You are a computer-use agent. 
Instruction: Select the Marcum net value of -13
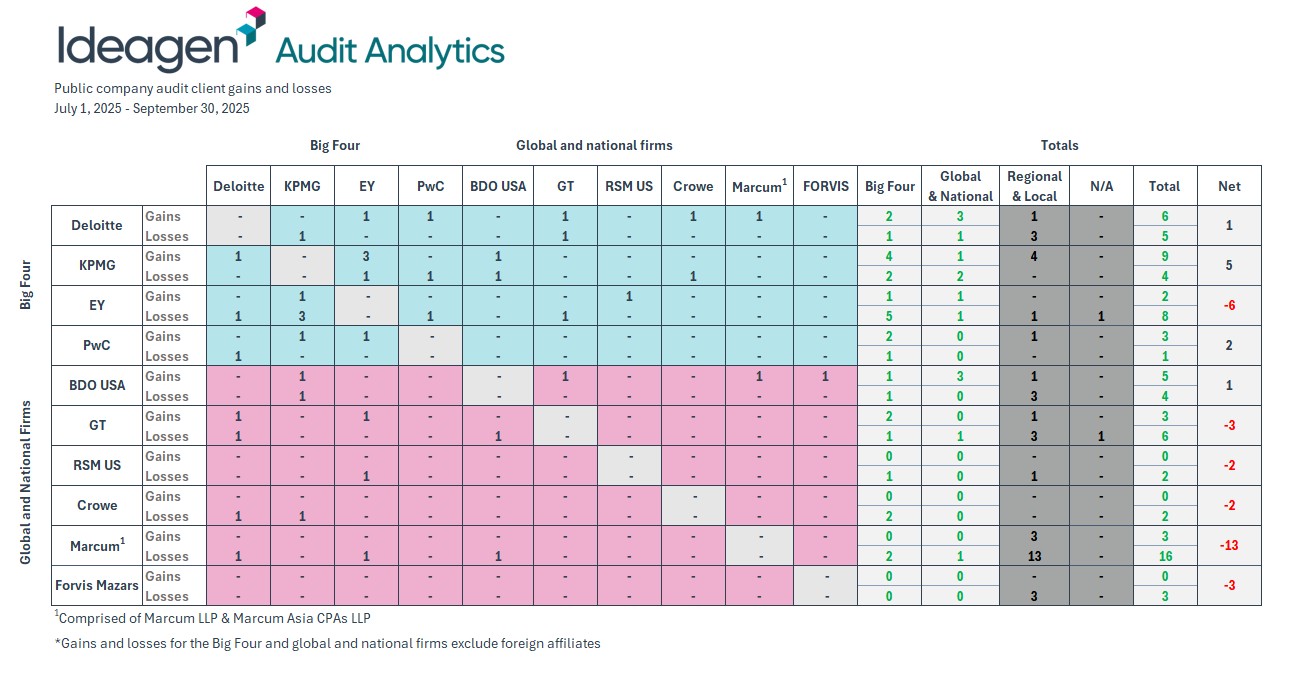[x=1229, y=546]
